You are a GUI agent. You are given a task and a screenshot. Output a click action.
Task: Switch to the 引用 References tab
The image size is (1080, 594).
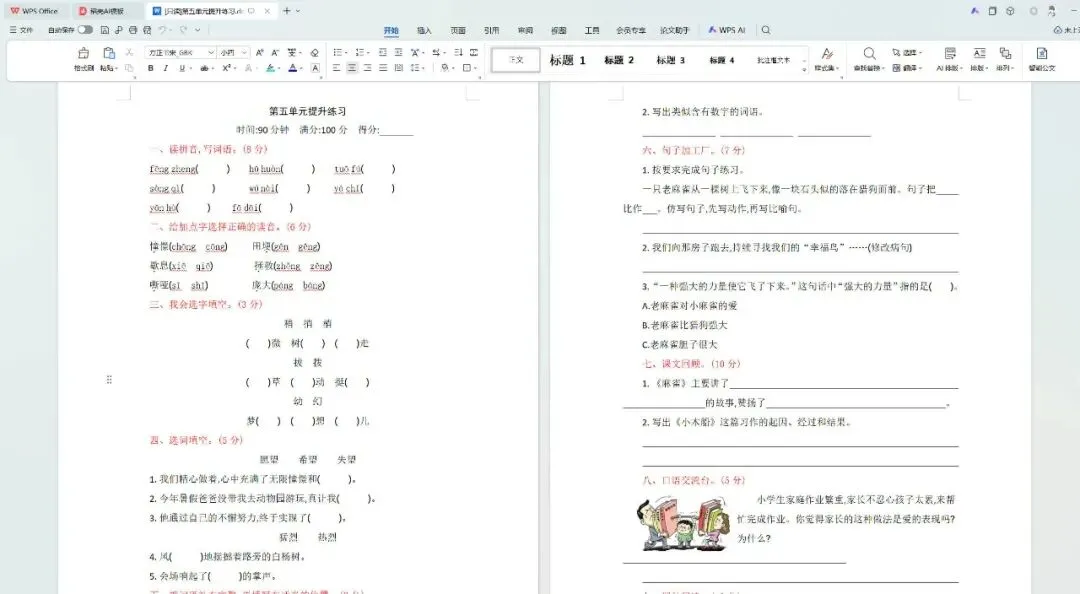[x=492, y=30]
